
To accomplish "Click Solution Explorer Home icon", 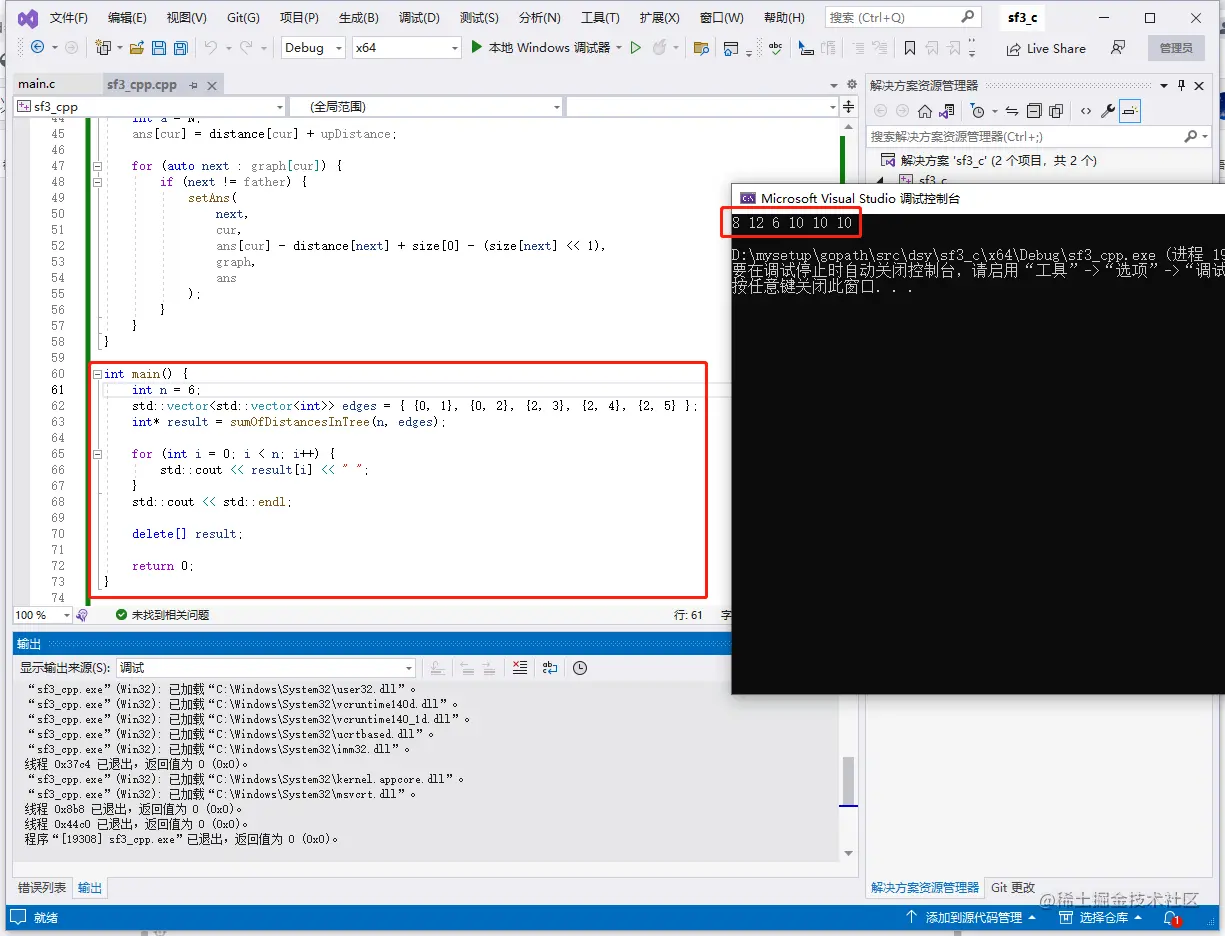I will [925, 111].
